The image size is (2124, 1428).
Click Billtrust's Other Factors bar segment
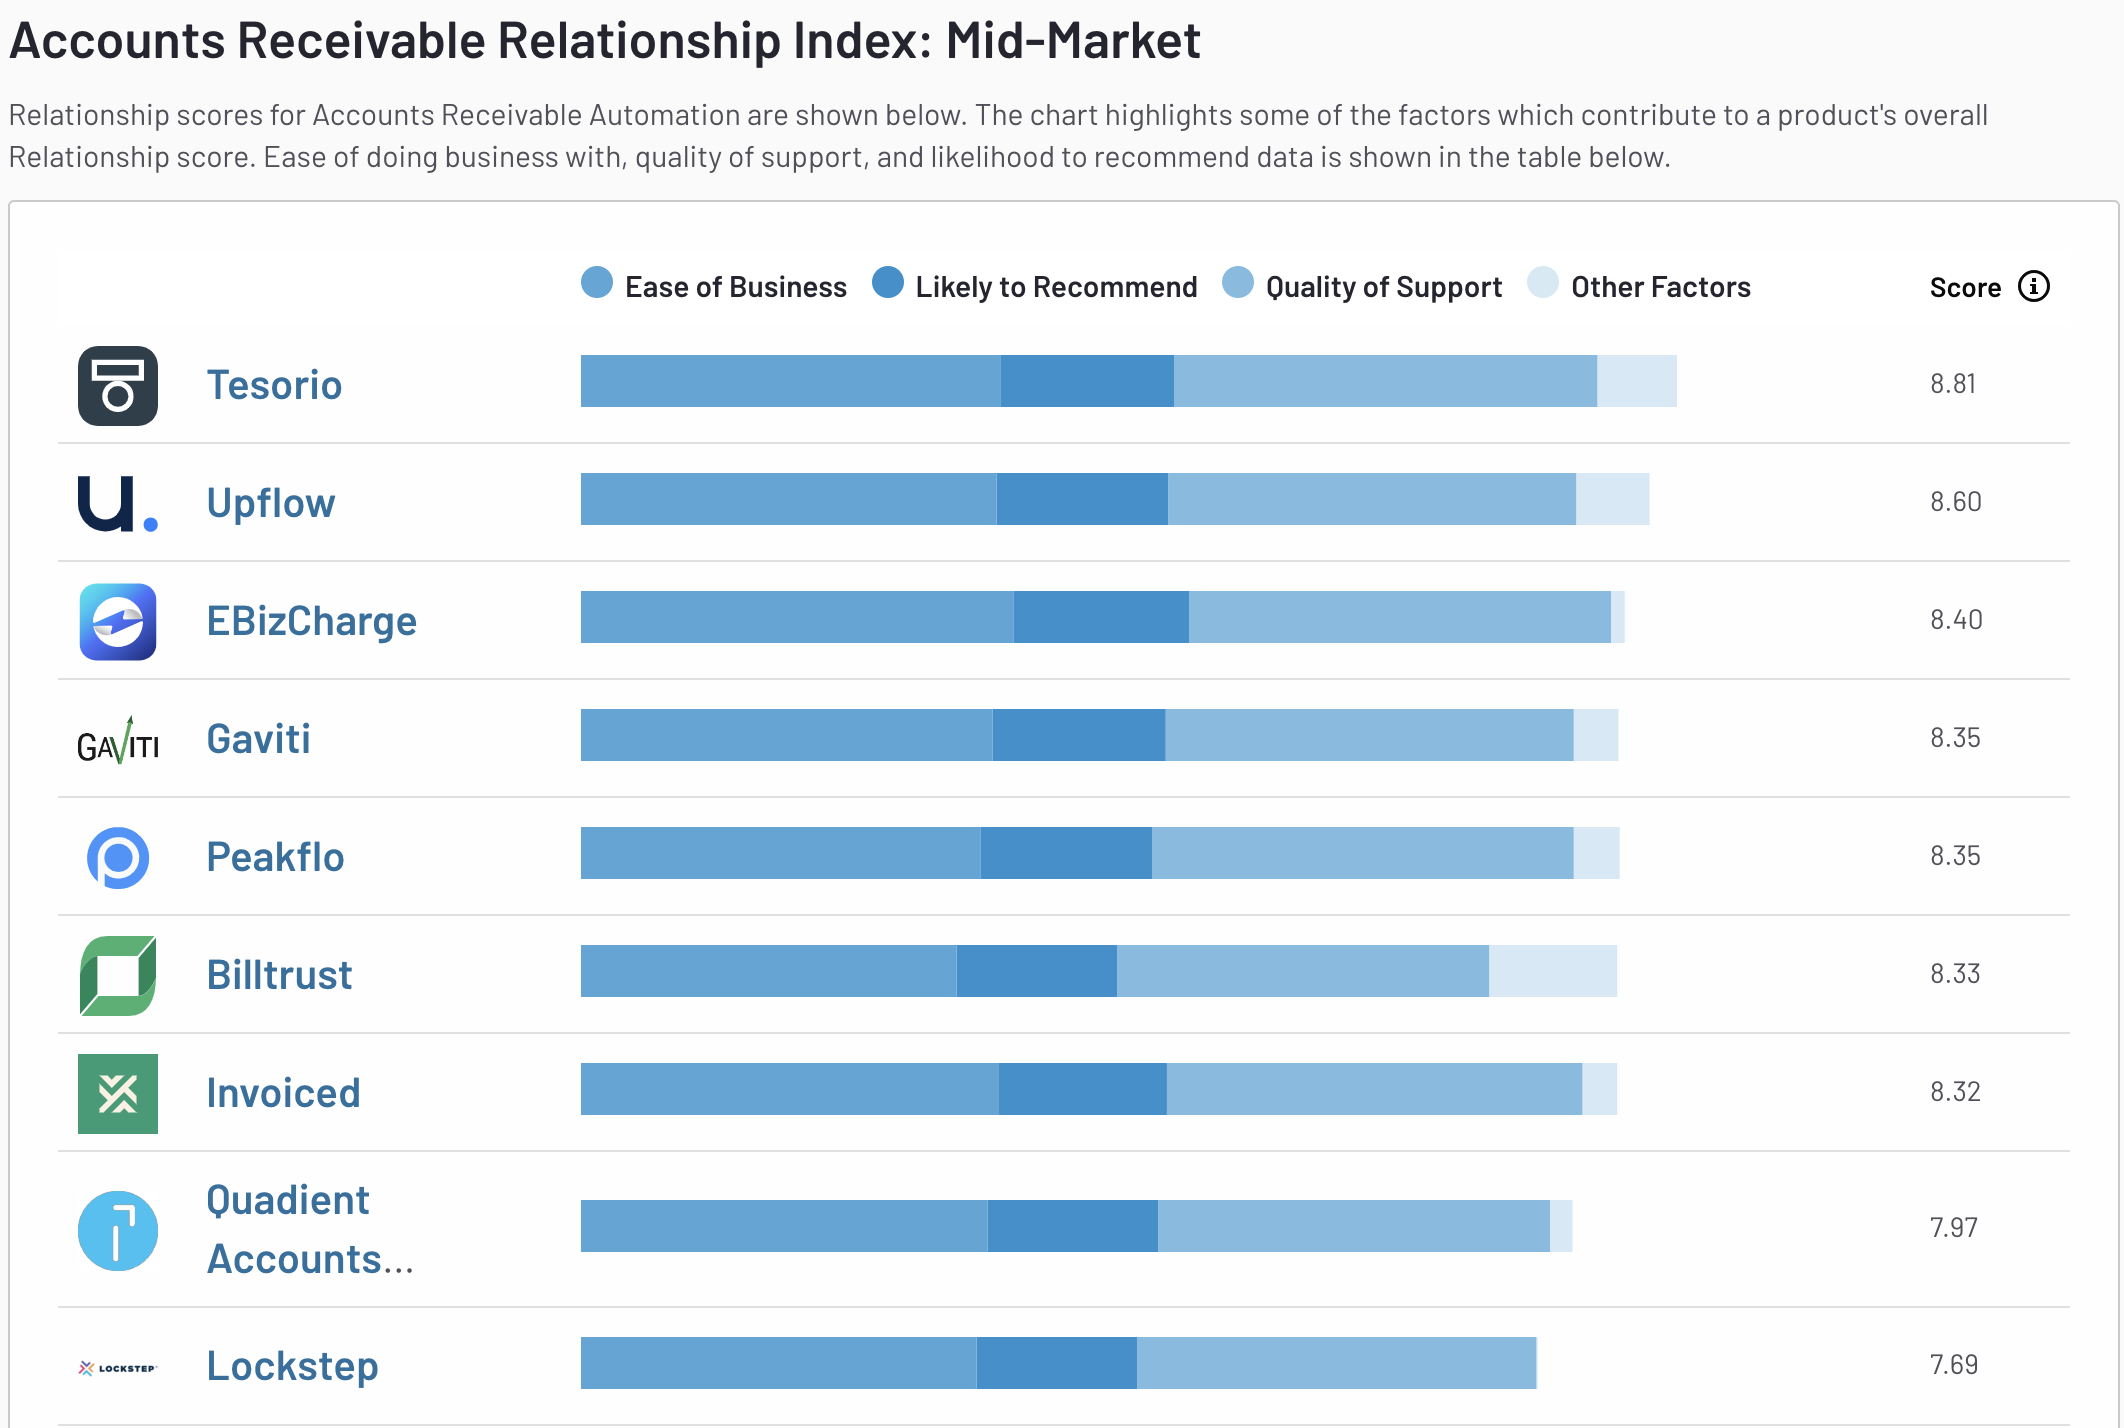[1552, 971]
